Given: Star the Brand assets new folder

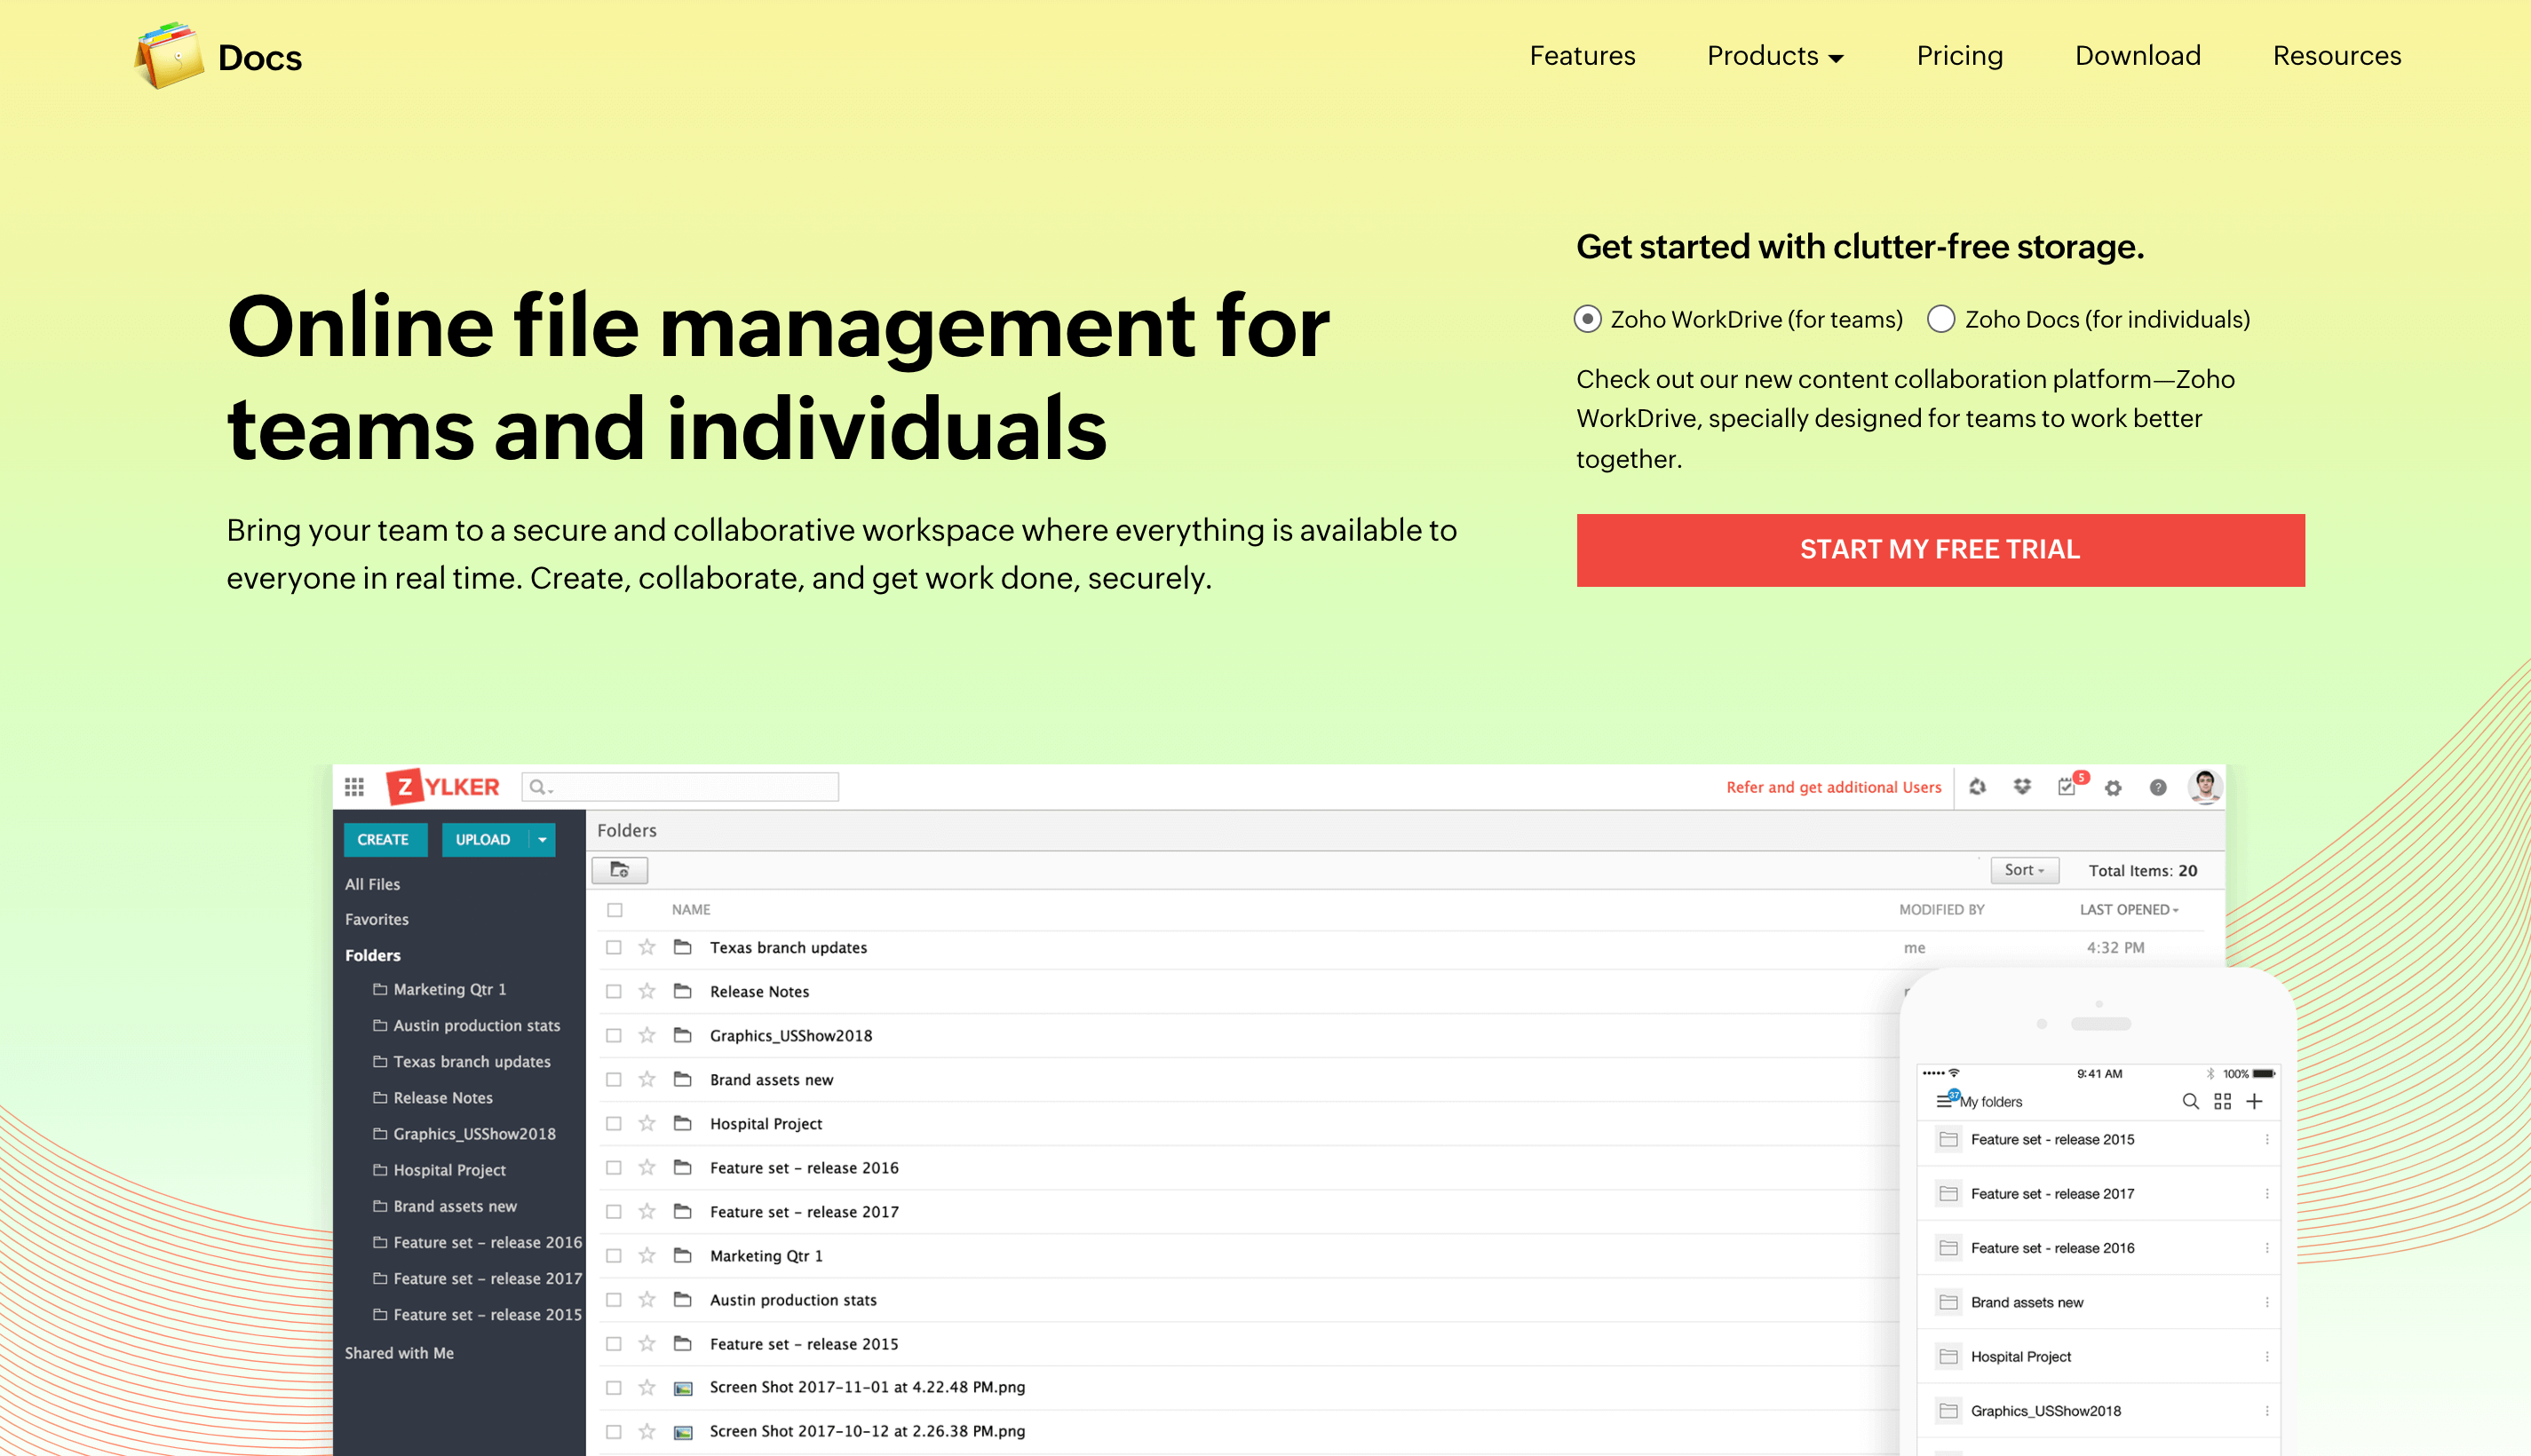Looking at the screenshot, I should [647, 1079].
